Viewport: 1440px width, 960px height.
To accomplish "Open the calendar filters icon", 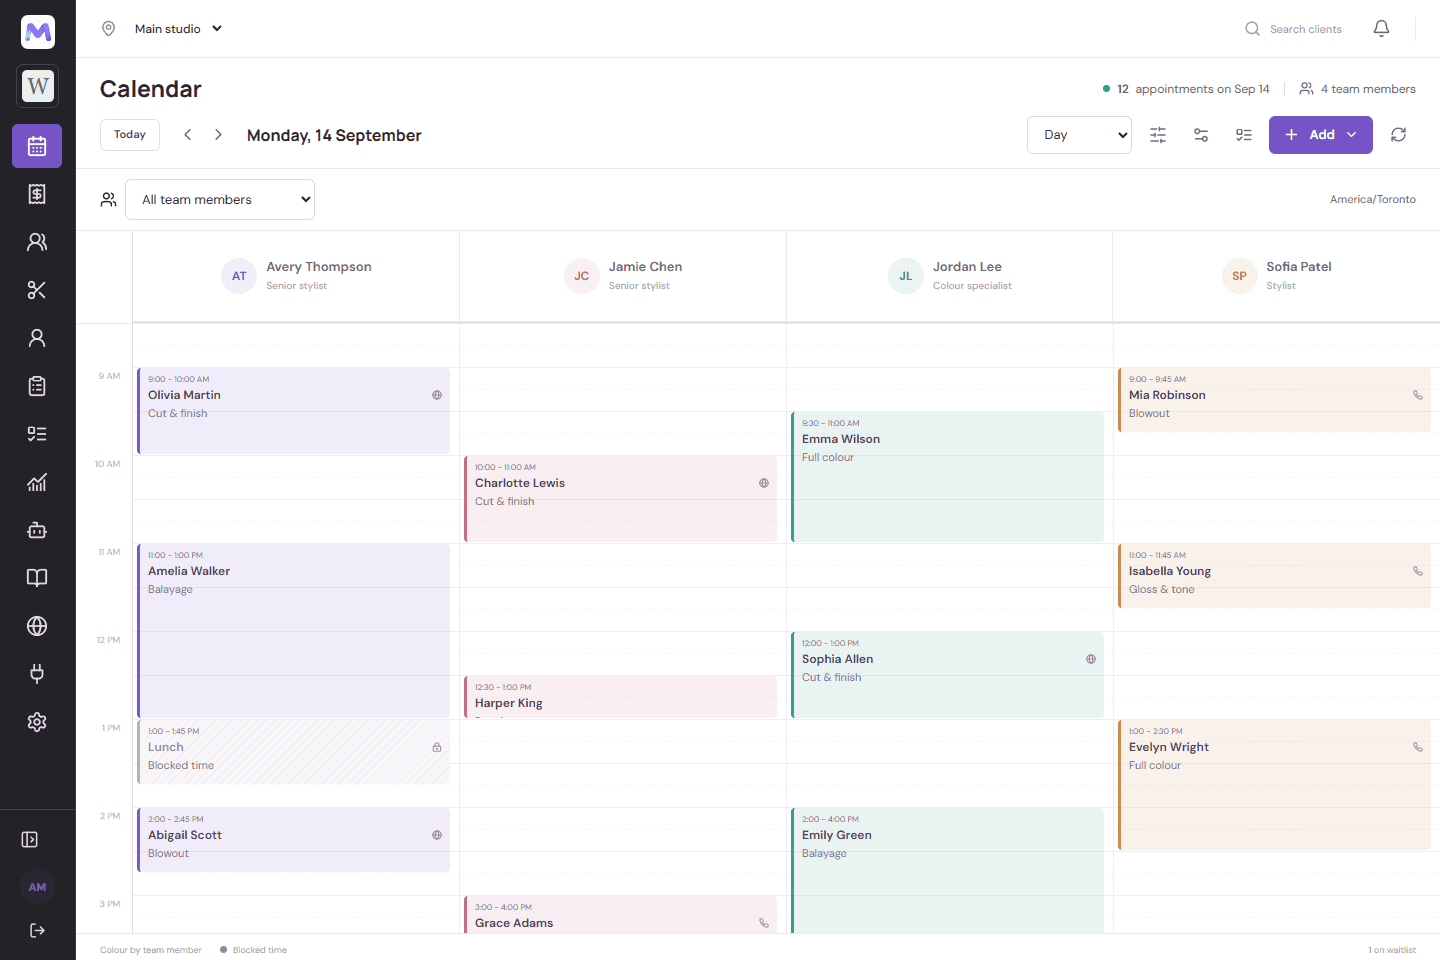I will [x=1201, y=135].
